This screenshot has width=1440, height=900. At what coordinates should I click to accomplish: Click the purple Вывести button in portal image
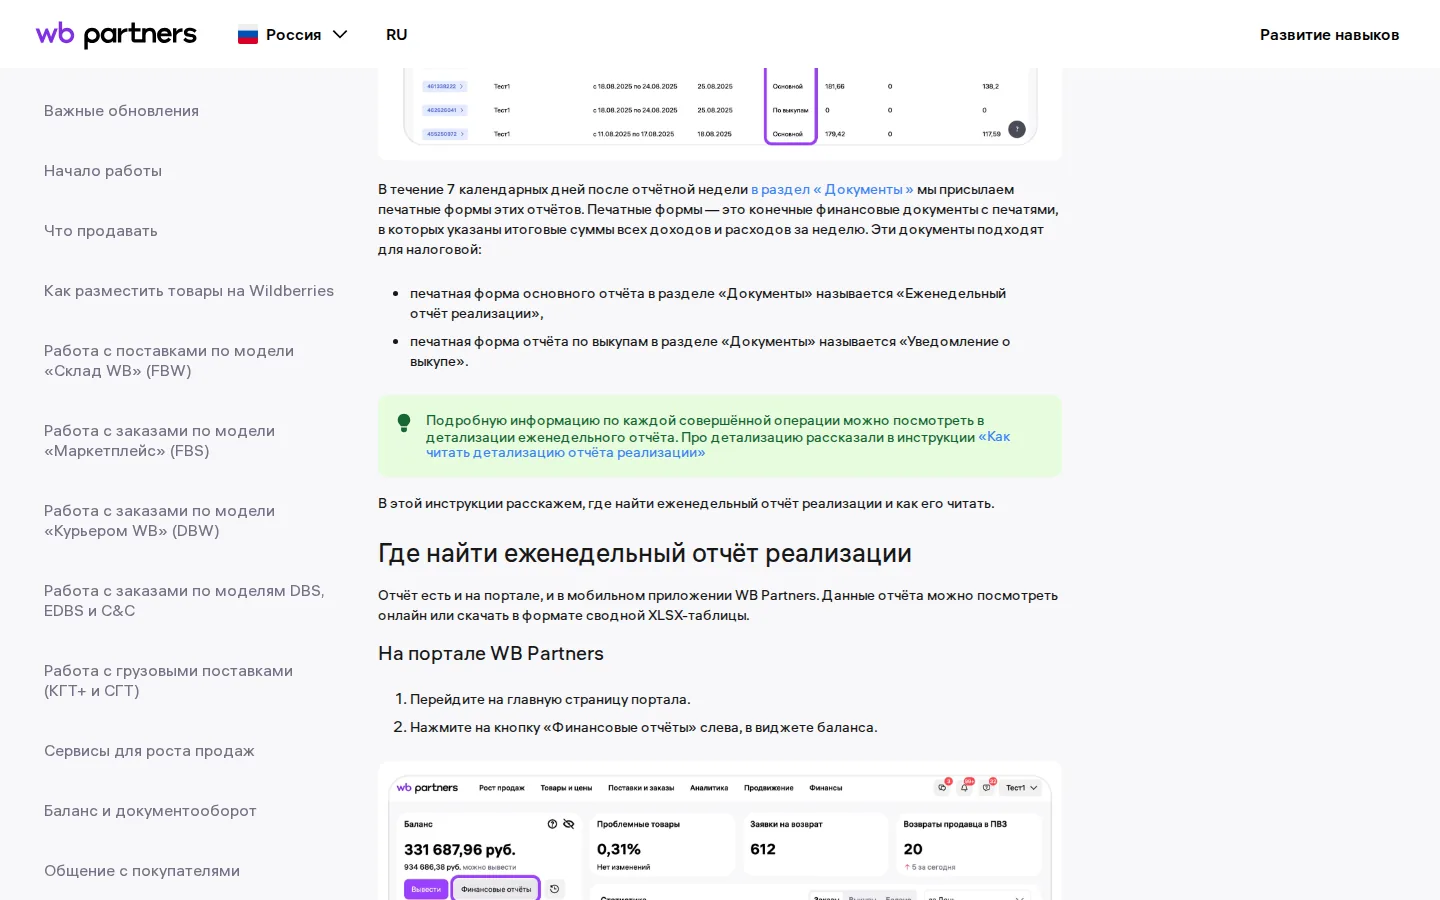(426, 889)
